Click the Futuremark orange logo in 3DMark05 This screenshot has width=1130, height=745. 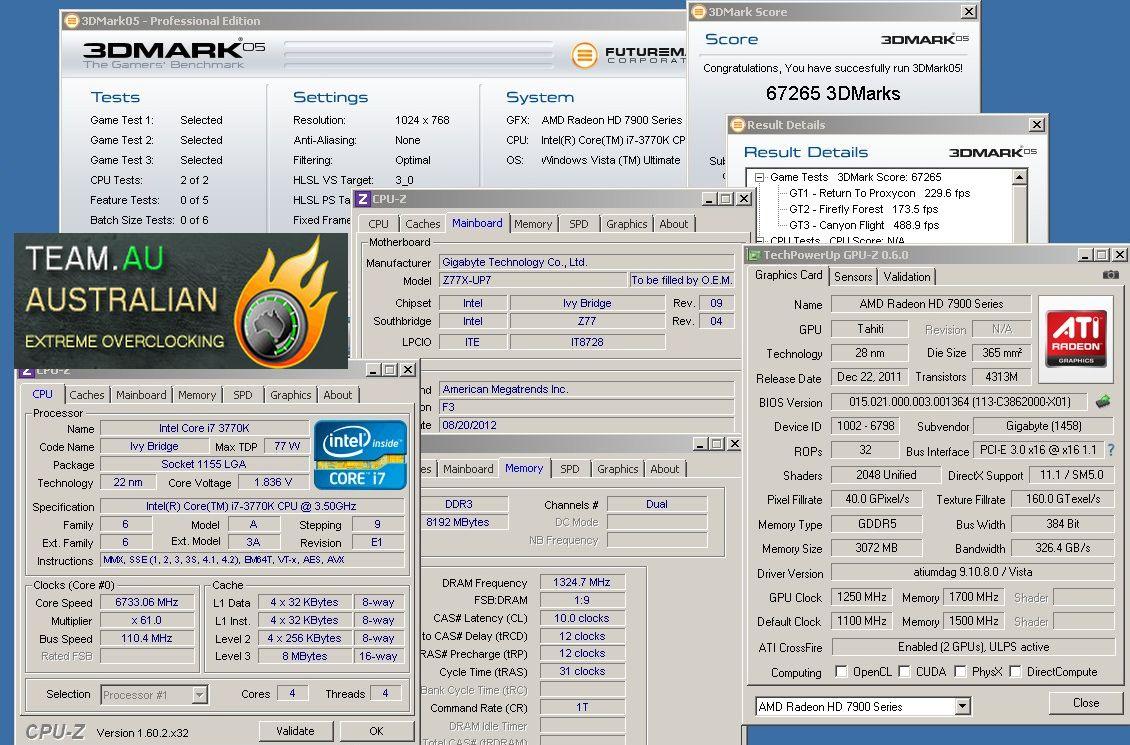pos(584,55)
